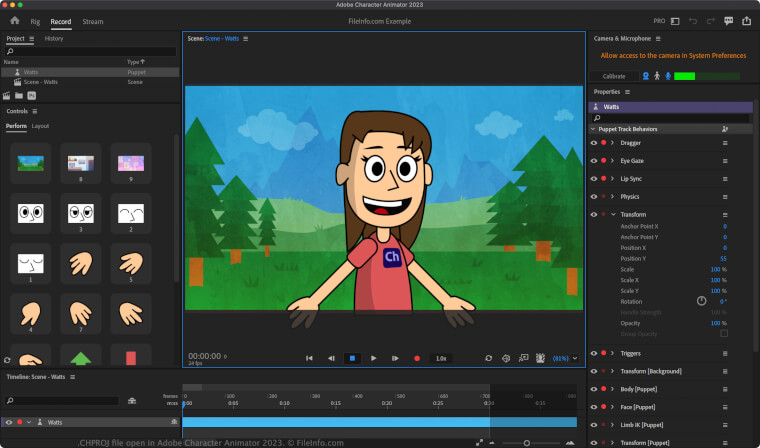The height and width of the screenshot is (448, 760).
Task: Click the New Folder icon in Project panel
Action: 19,96
